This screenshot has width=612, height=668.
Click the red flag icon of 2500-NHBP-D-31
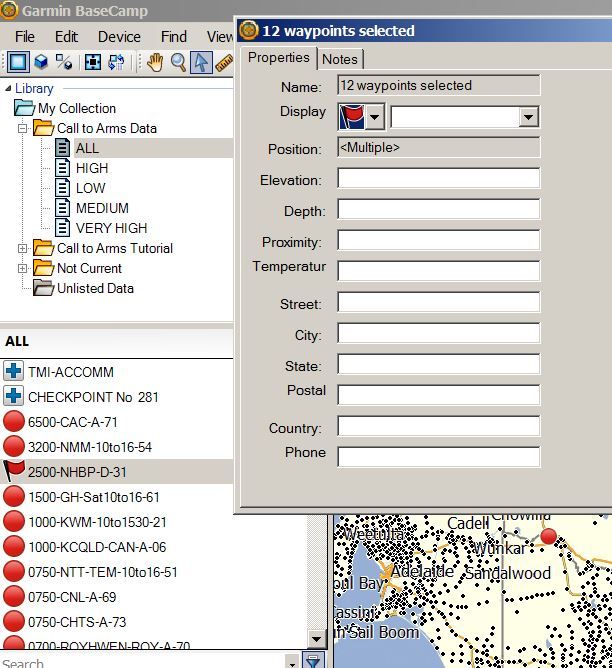[14, 471]
